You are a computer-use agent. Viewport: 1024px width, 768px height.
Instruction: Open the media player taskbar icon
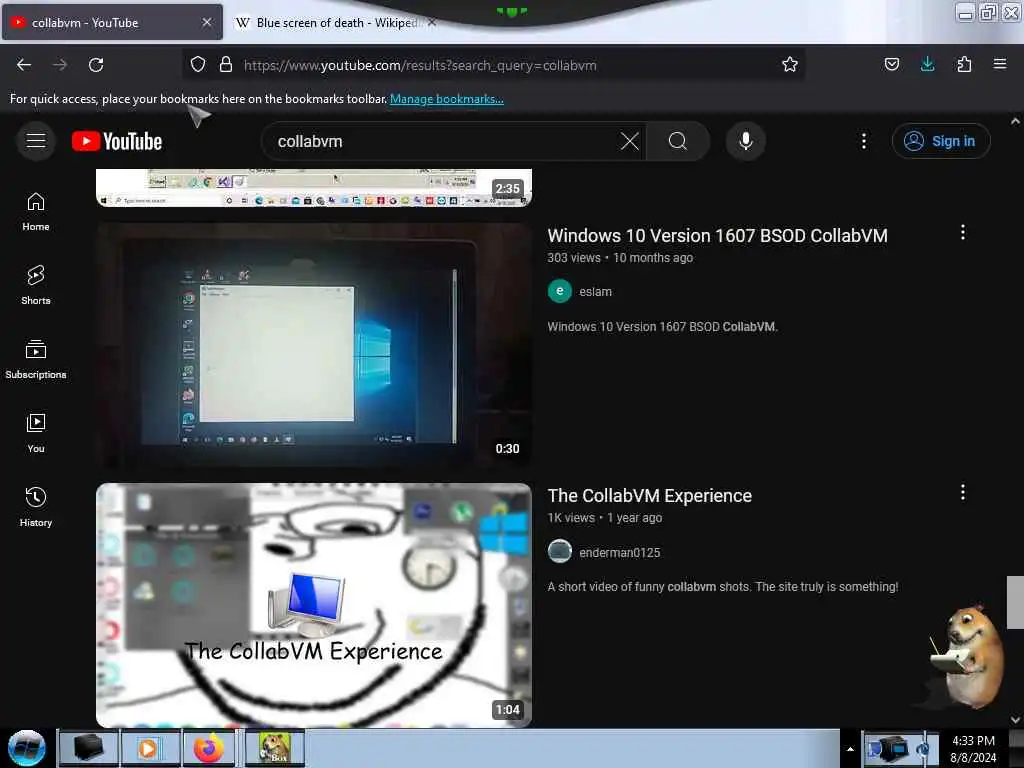tap(149, 748)
